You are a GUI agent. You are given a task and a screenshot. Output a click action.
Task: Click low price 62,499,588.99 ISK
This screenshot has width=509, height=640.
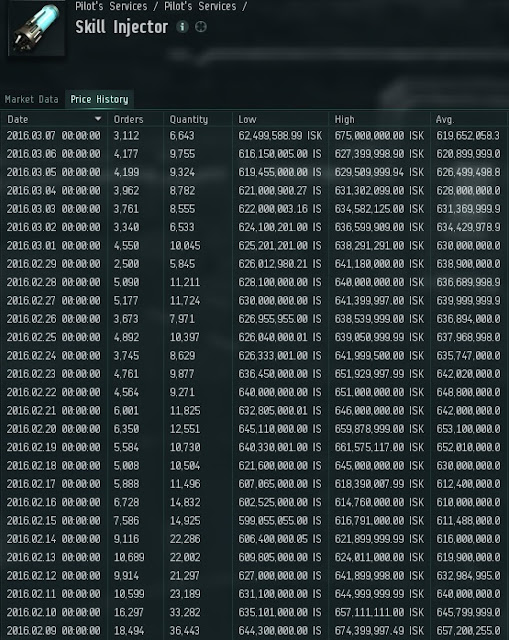(x=280, y=136)
